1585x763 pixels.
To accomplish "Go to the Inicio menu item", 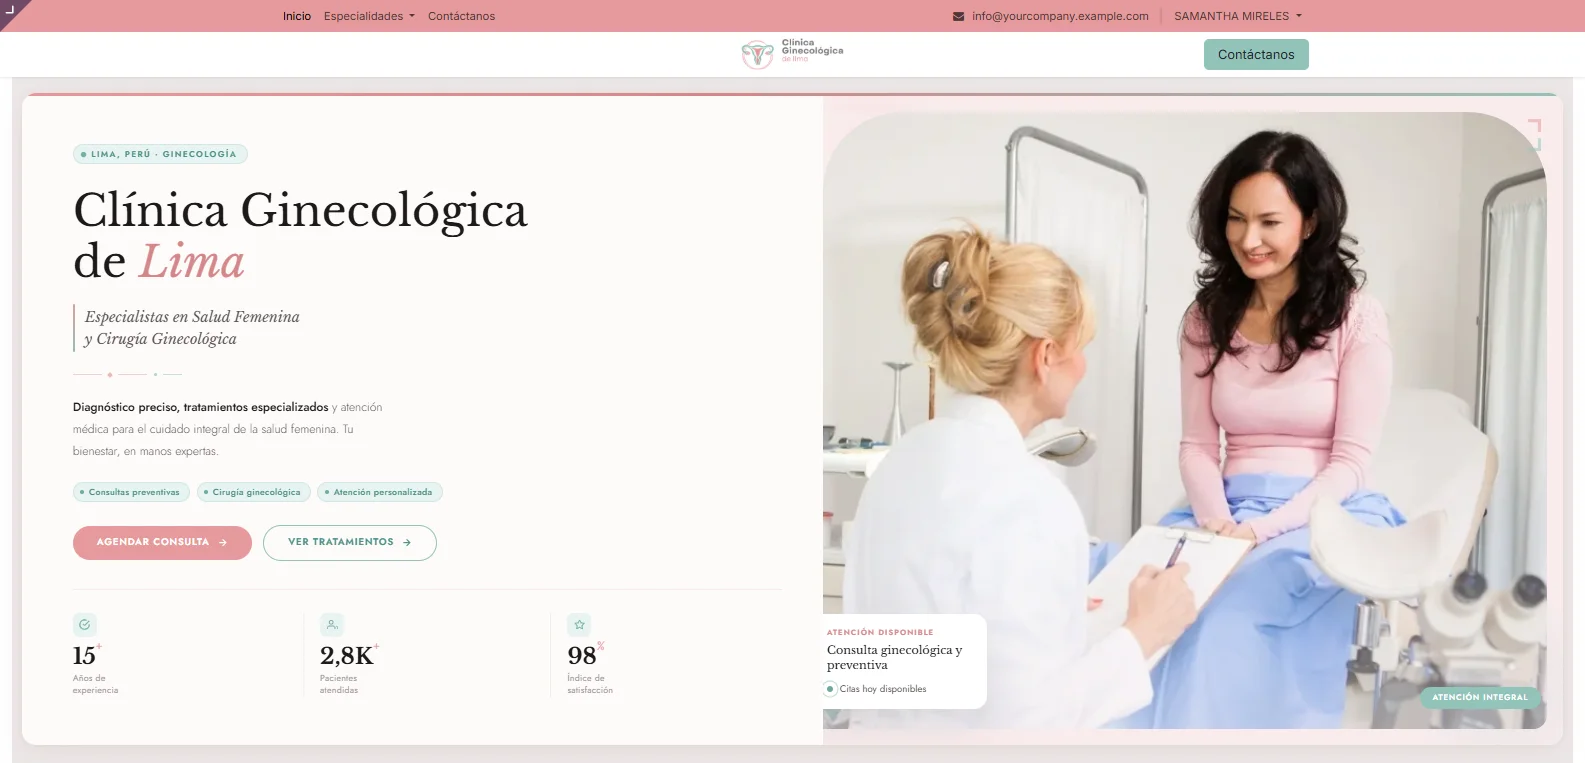I will click(x=297, y=16).
